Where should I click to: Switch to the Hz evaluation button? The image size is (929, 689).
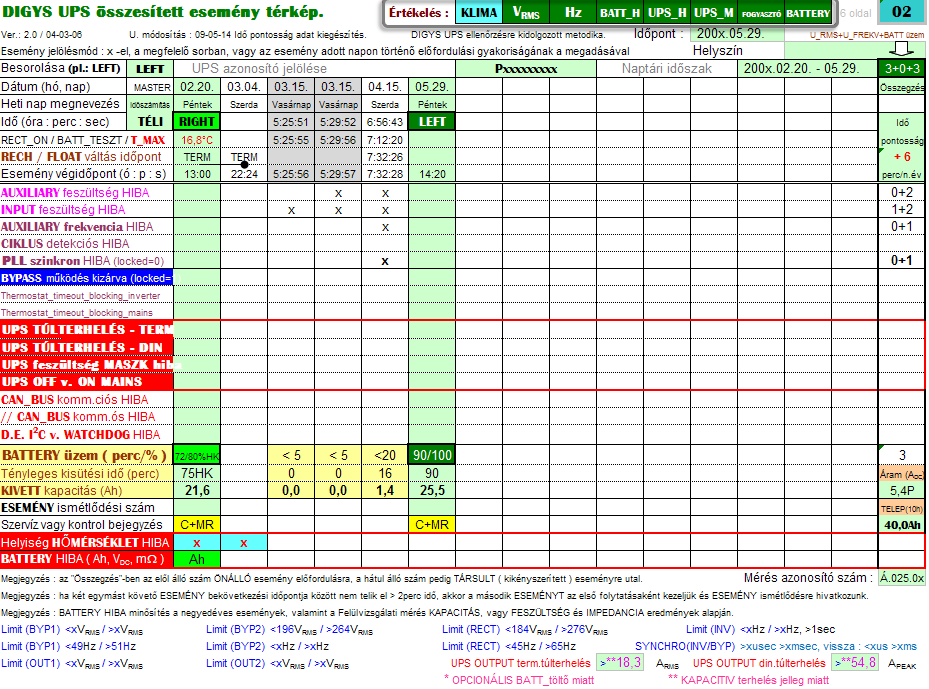pos(572,13)
